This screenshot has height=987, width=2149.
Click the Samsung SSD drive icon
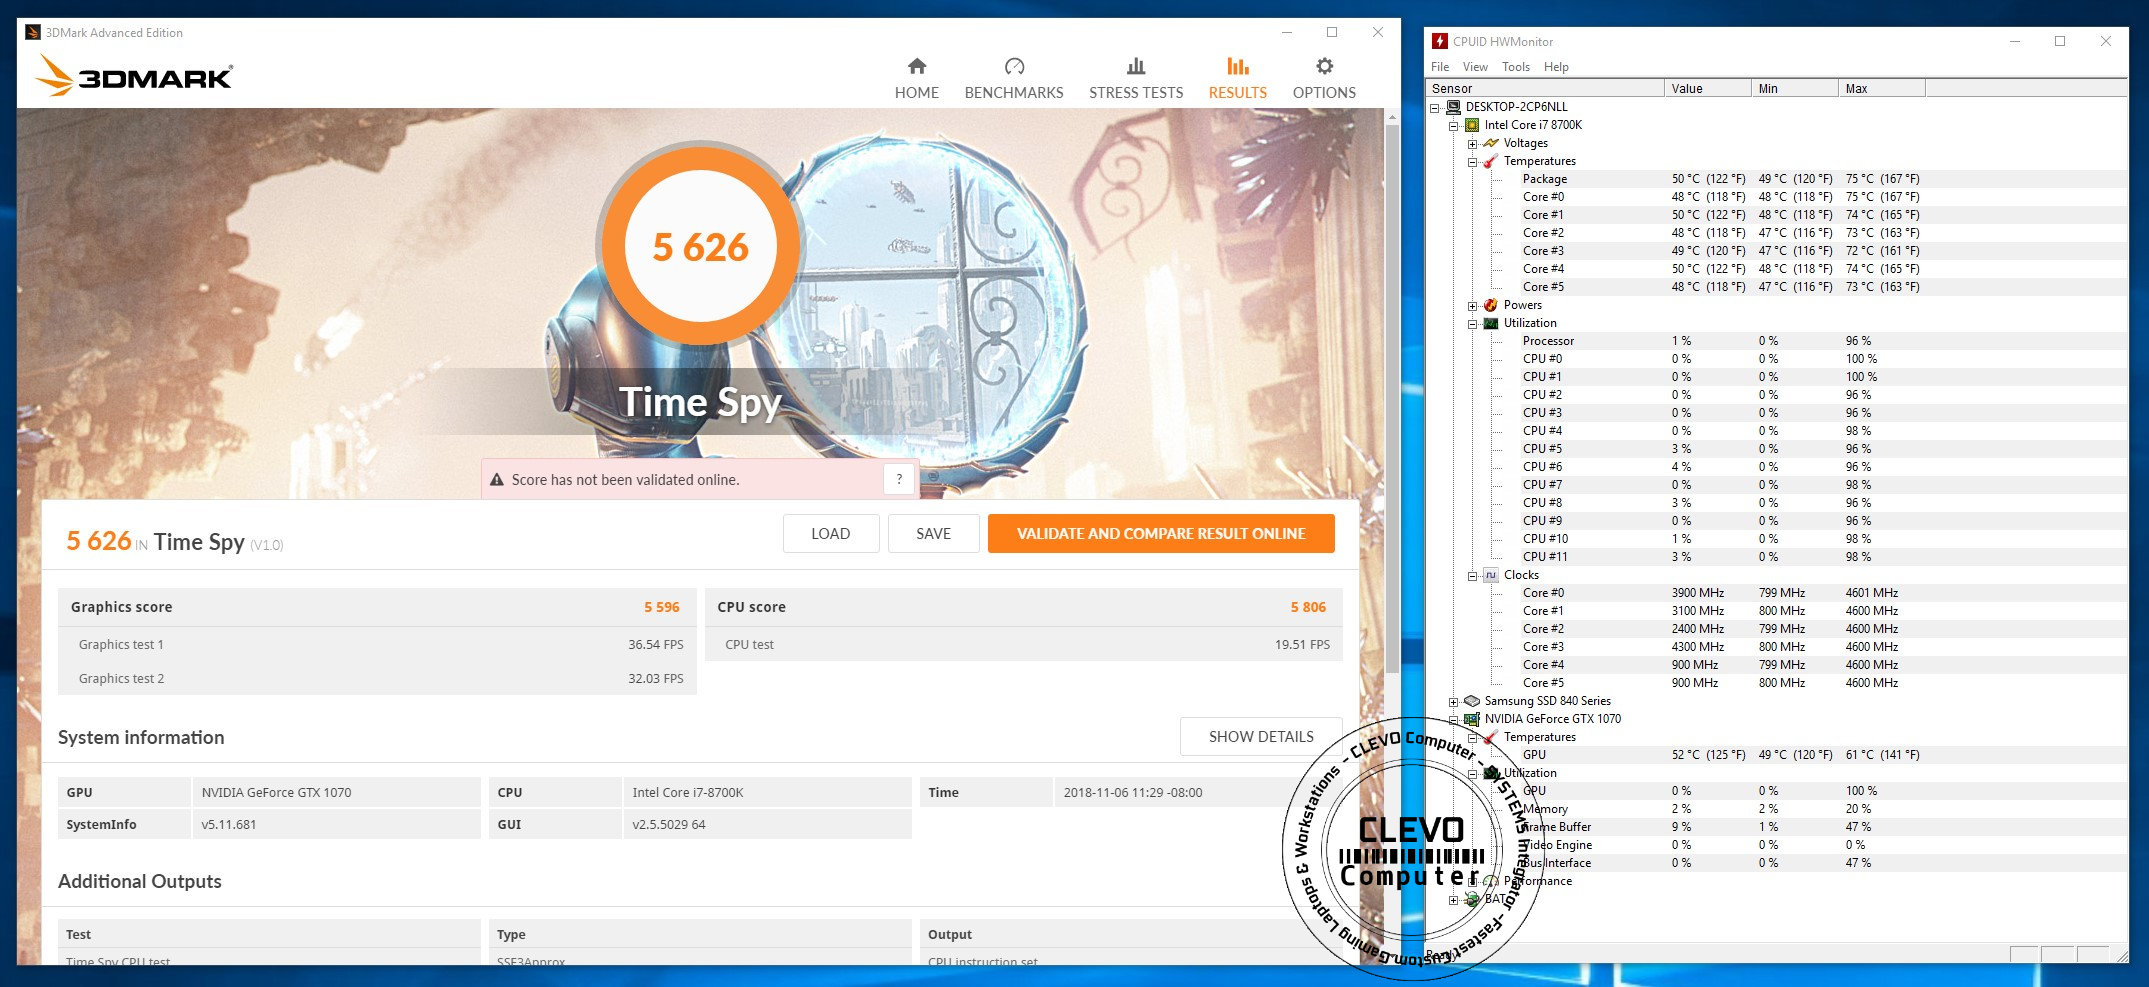(1471, 701)
